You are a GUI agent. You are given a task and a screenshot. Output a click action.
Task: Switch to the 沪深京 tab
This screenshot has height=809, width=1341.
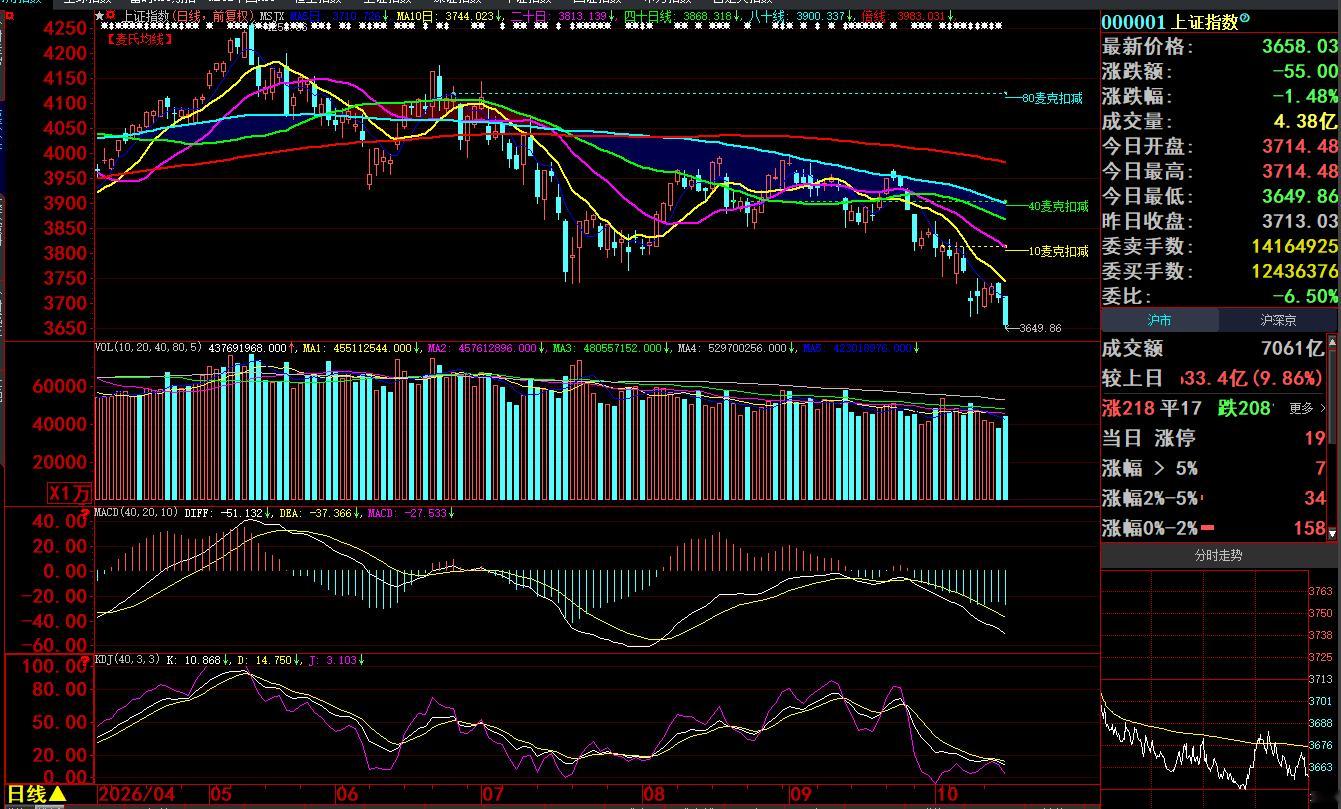tap(1278, 320)
